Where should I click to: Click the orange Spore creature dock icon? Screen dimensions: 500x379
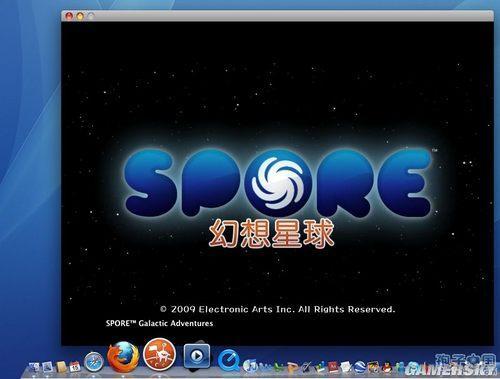point(159,355)
